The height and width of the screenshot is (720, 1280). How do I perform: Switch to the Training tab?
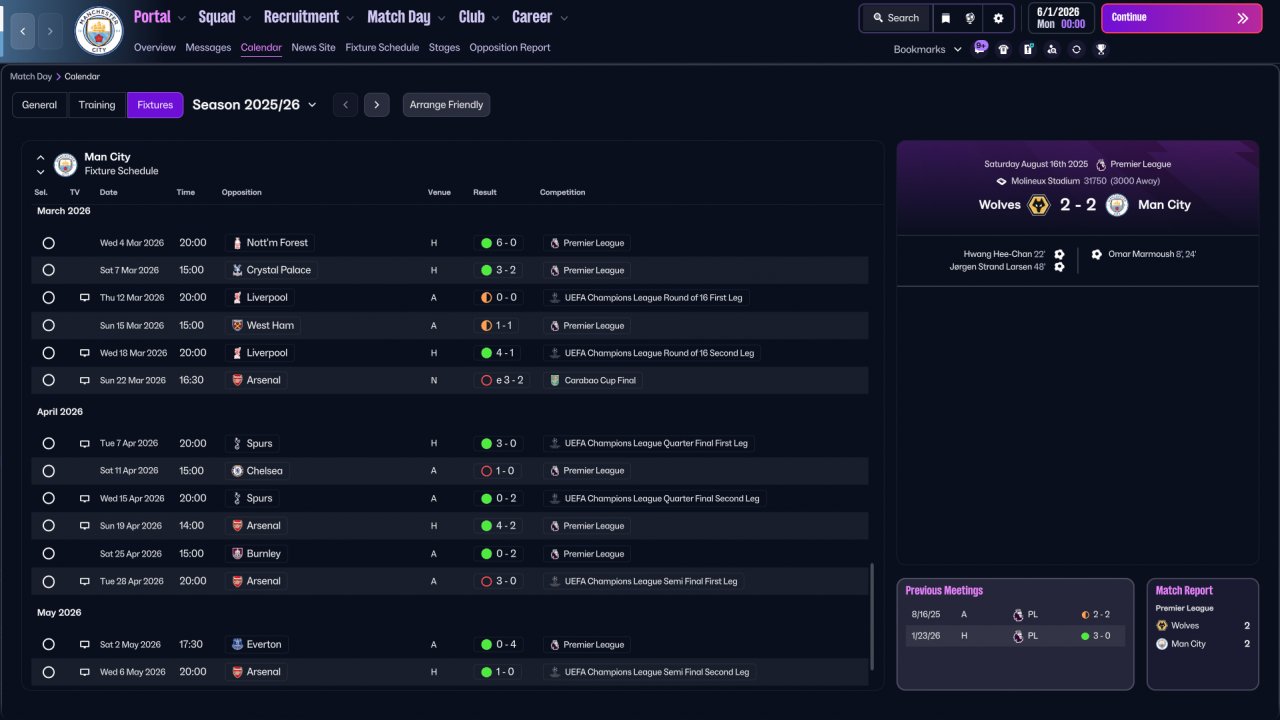coord(97,105)
